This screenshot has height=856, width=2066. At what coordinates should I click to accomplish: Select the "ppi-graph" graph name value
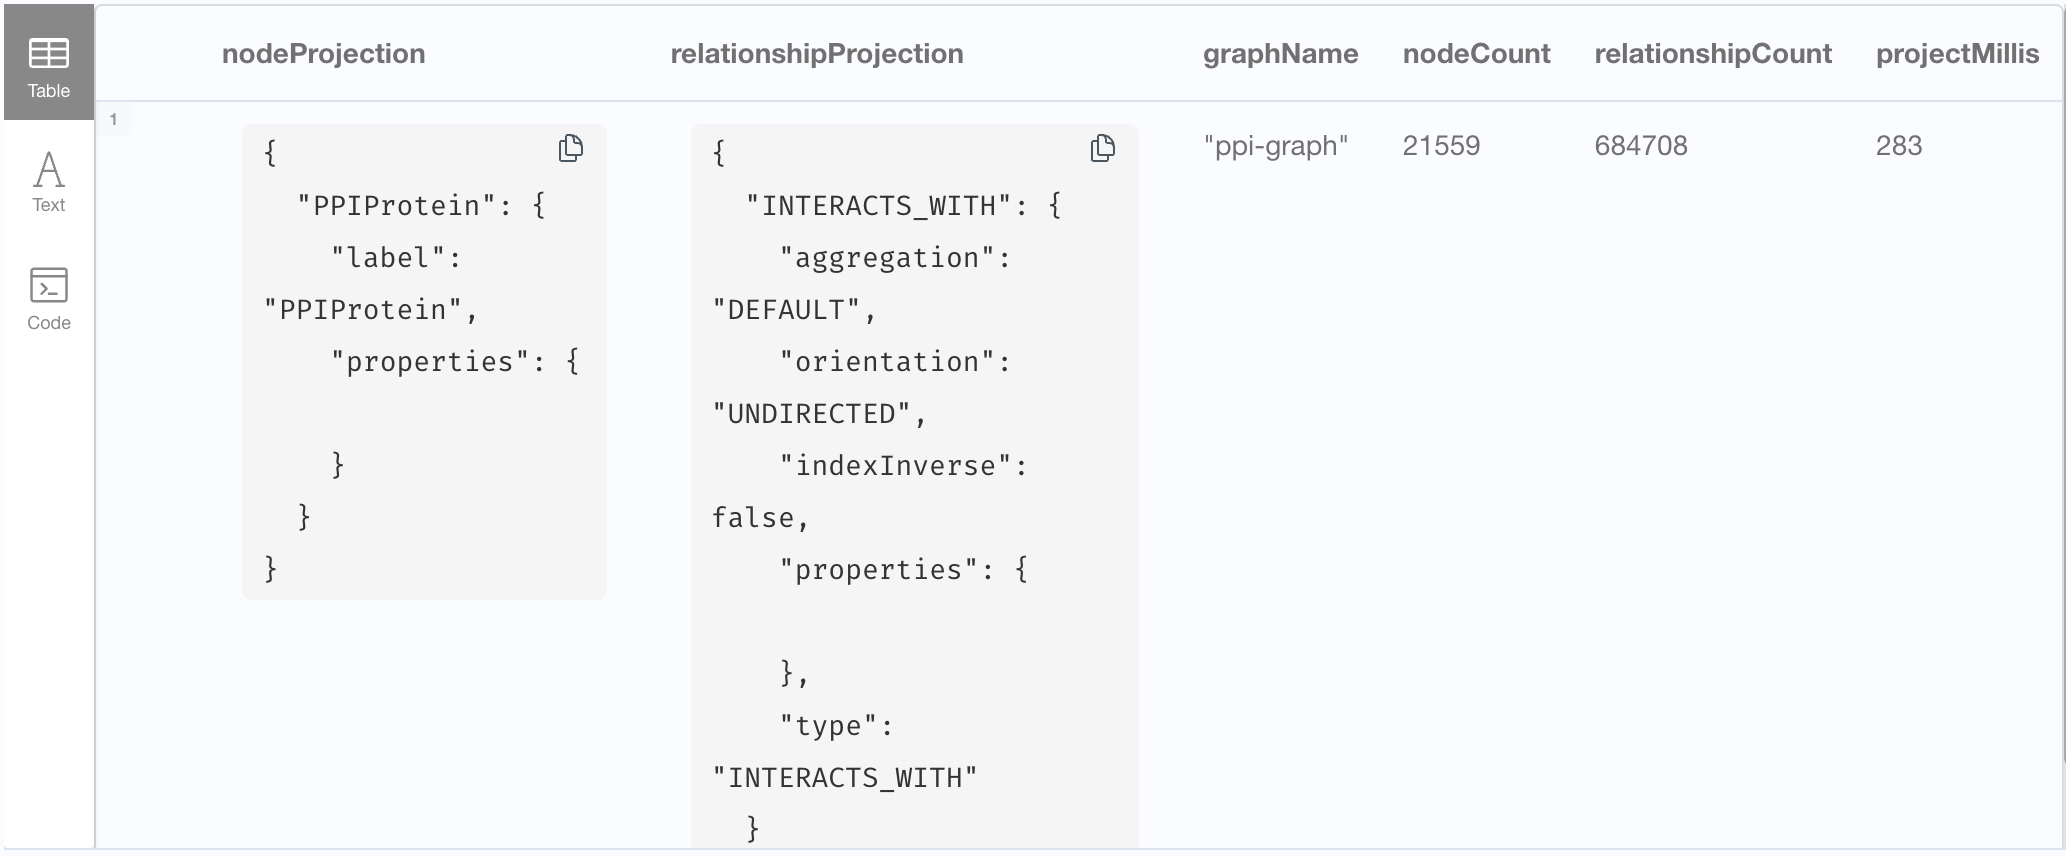[1276, 146]
